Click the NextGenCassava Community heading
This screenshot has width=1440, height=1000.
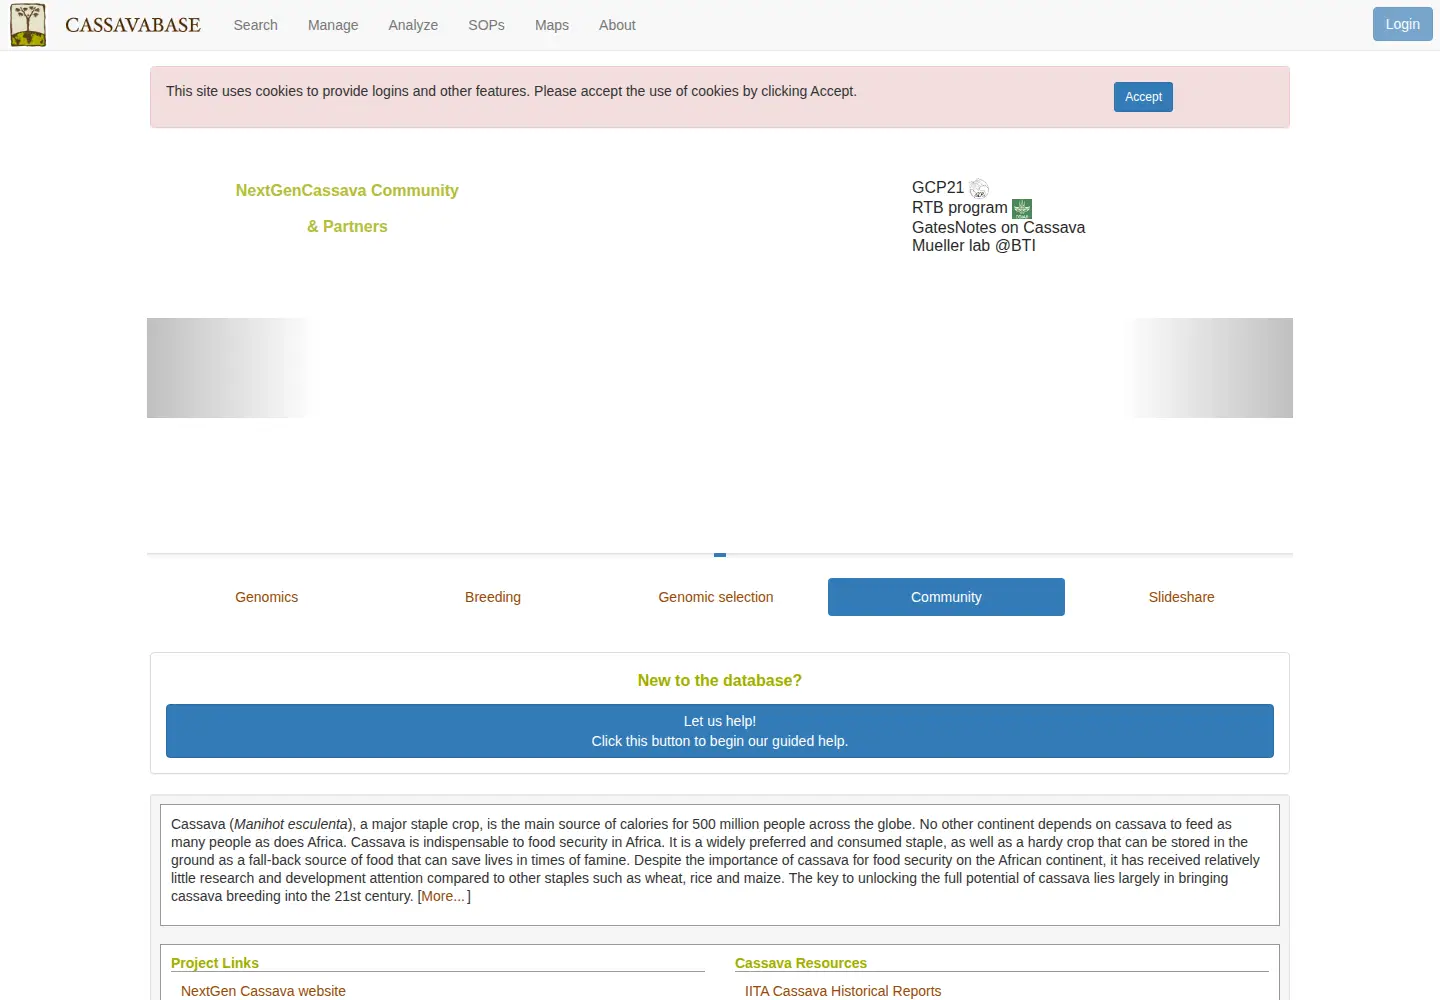(x=347, y=191)
